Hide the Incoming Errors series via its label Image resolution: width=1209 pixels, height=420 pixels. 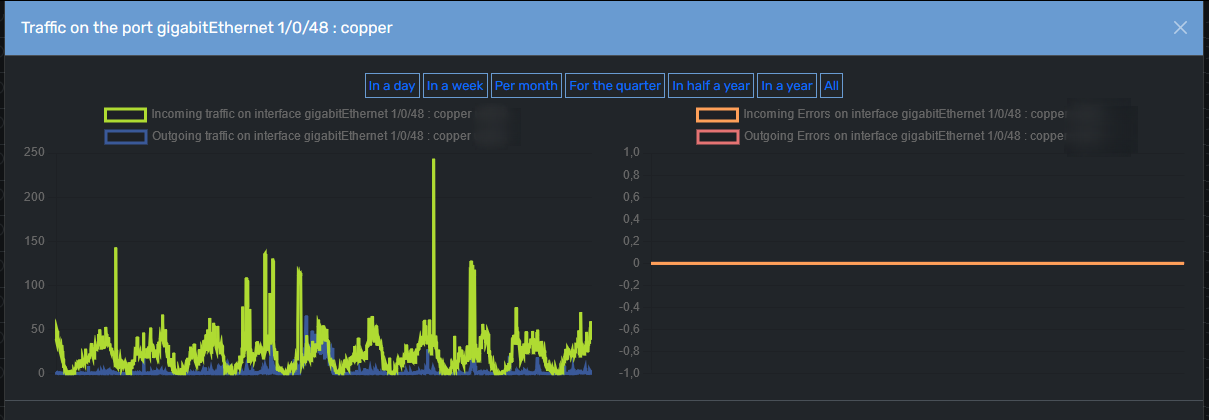[x=905, y=114]
